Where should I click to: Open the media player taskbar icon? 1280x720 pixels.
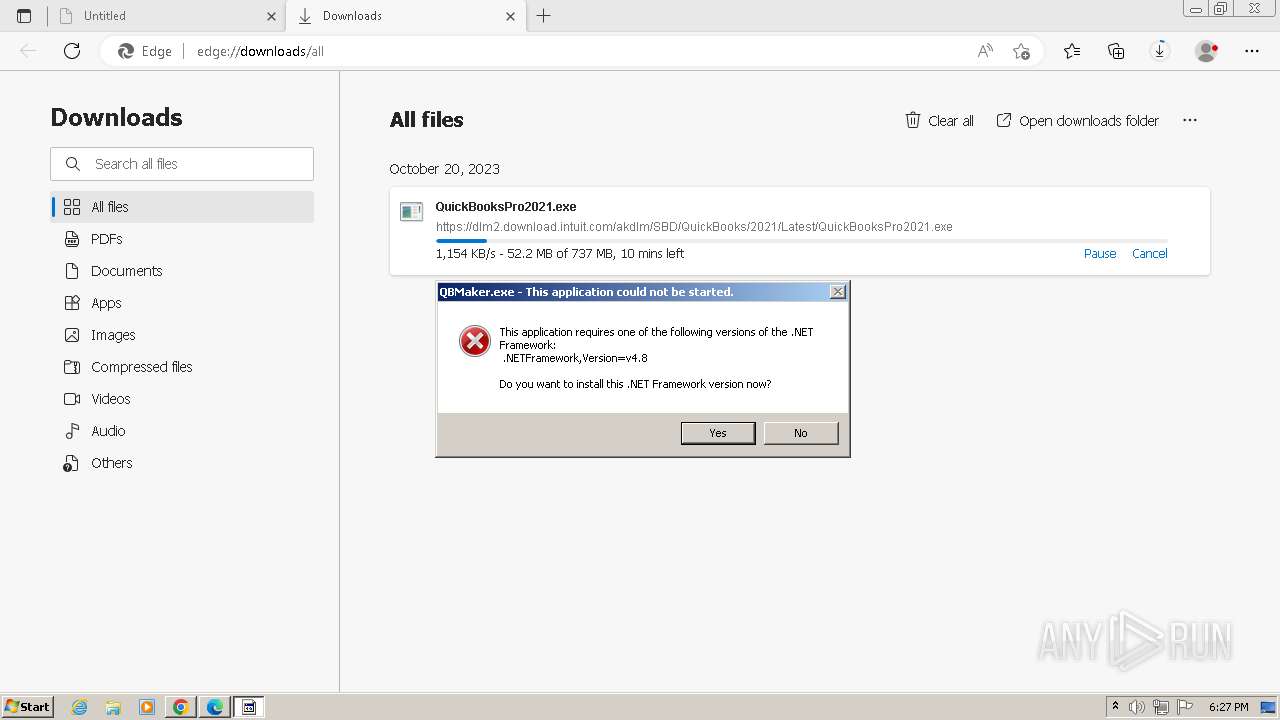pyautogui.click(x=147, y=707)
